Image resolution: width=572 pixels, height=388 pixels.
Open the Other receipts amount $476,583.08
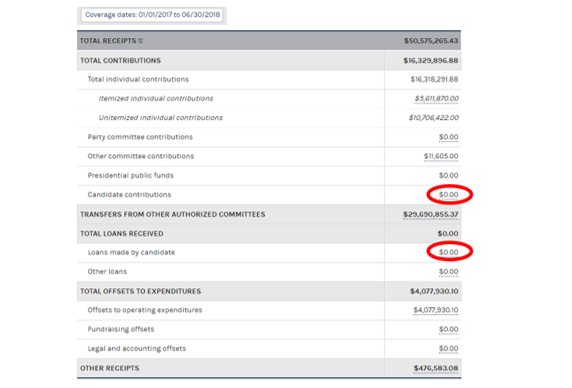(x=436, y=368)
